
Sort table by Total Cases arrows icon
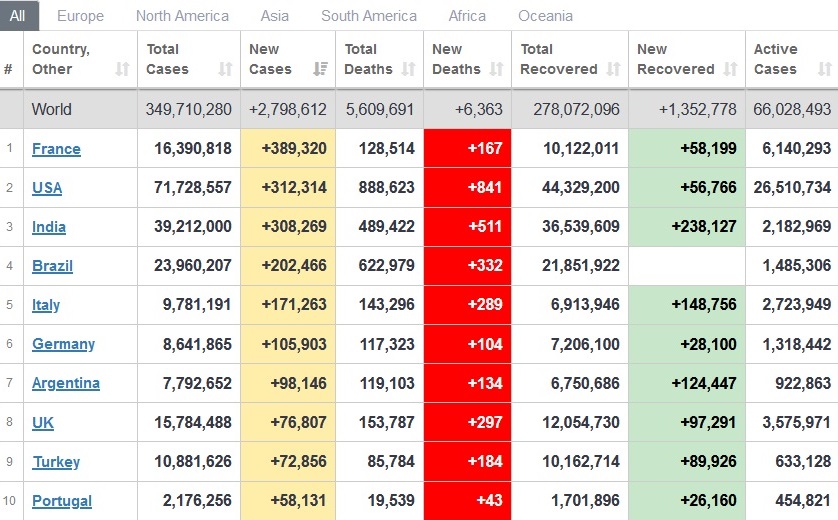click(x=225, y=69)
